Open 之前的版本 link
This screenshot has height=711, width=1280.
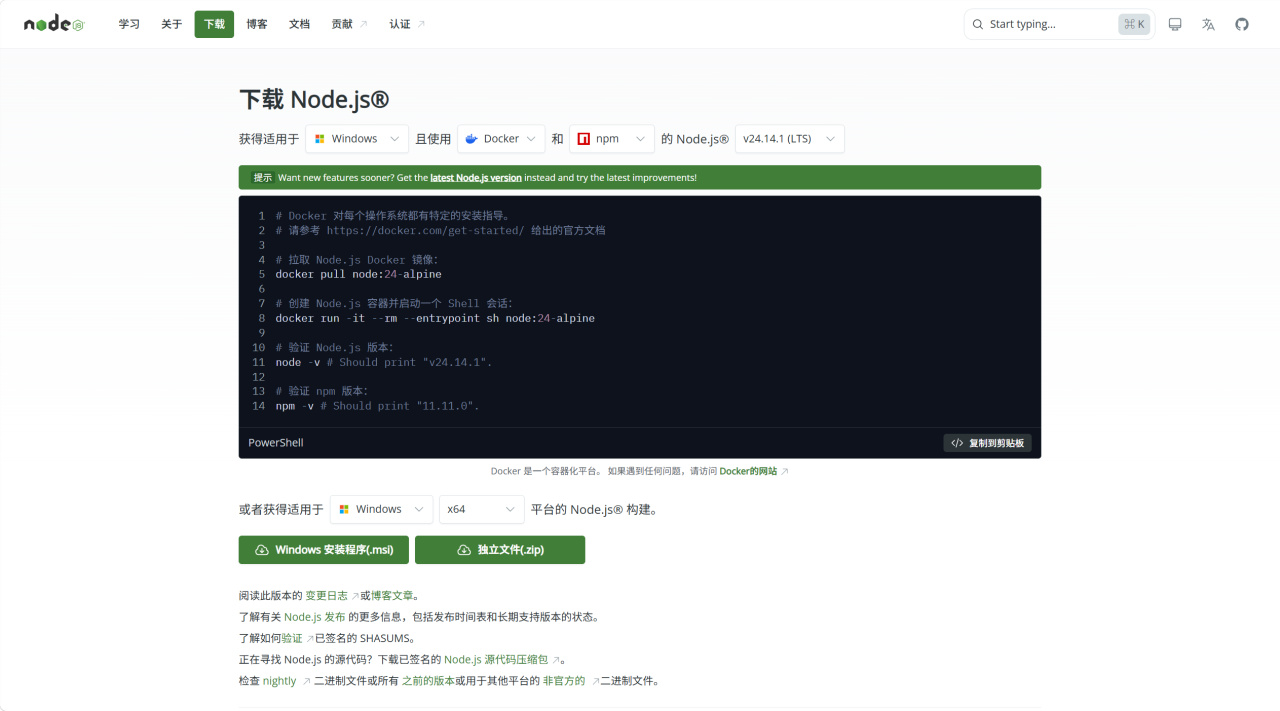coord(428,681)
